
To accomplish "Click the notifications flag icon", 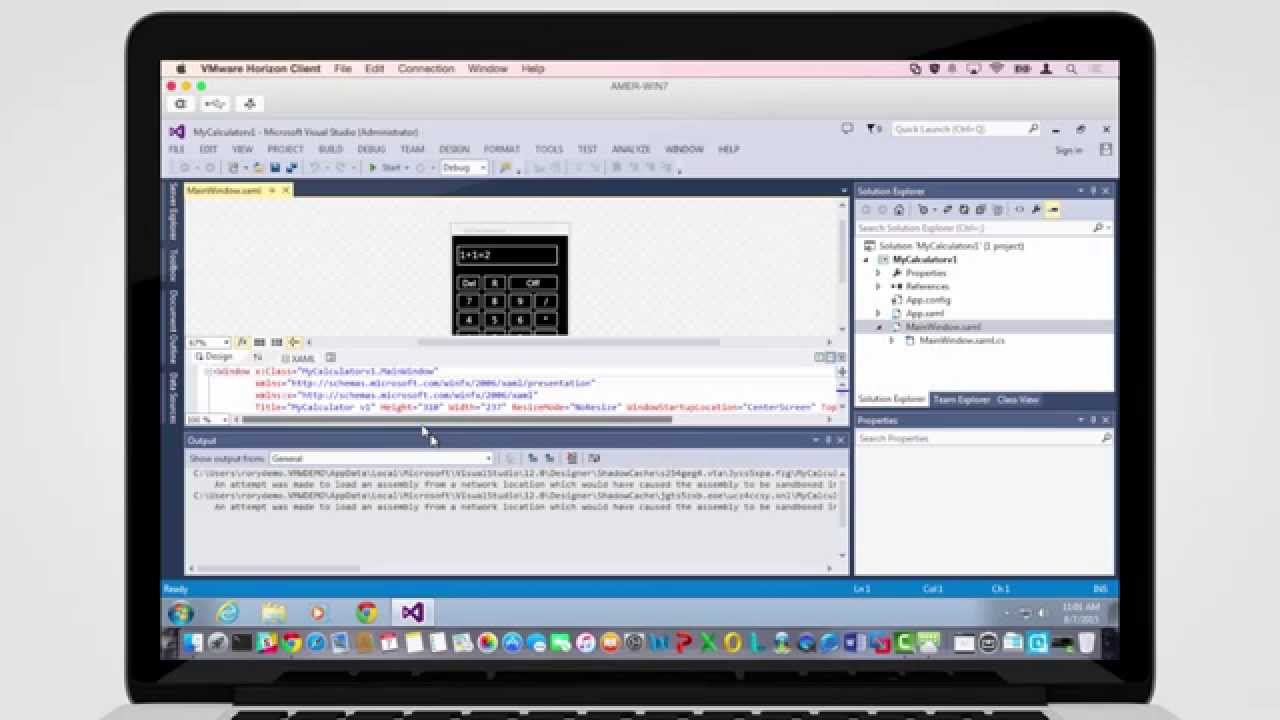I will click(872, 129).
